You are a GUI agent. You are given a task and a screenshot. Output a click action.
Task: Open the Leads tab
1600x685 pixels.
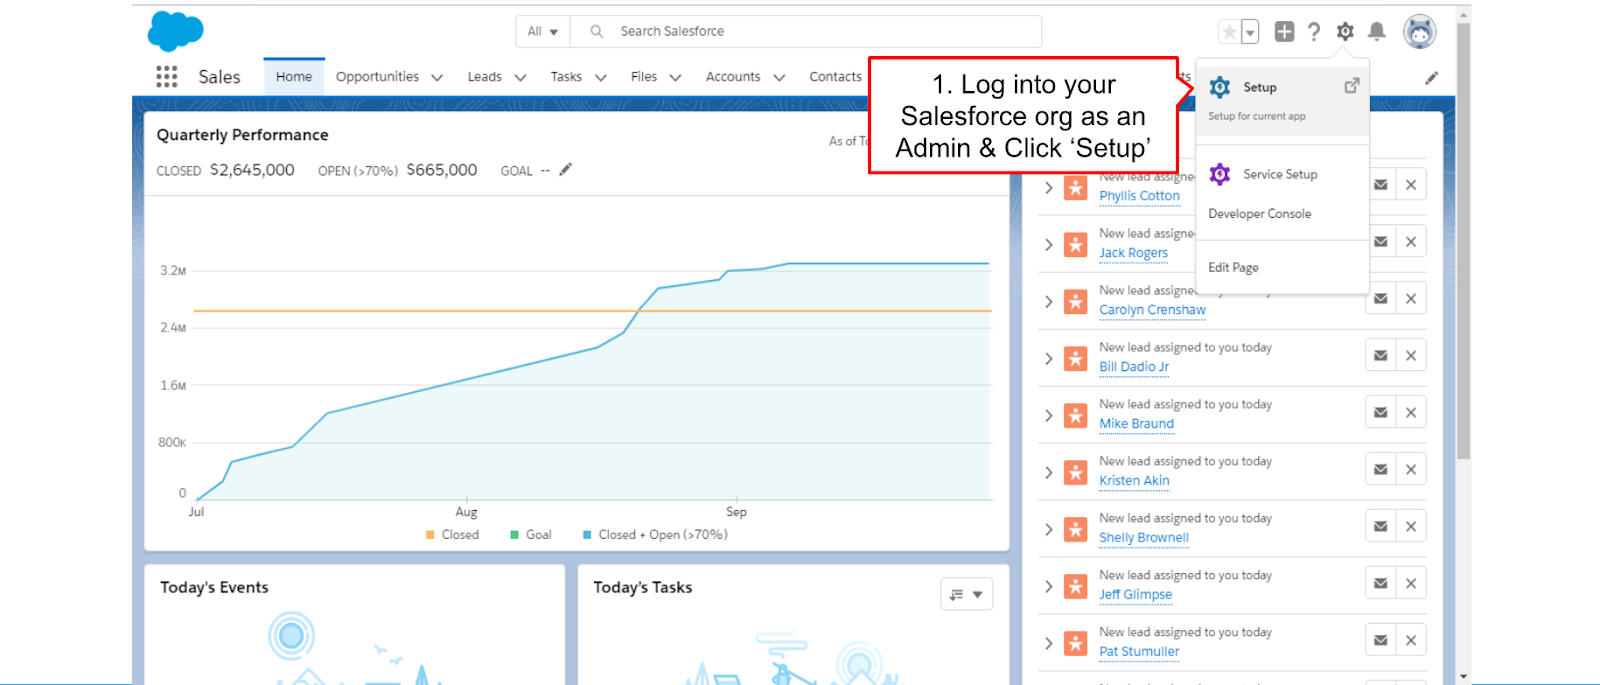click(485, 77)
